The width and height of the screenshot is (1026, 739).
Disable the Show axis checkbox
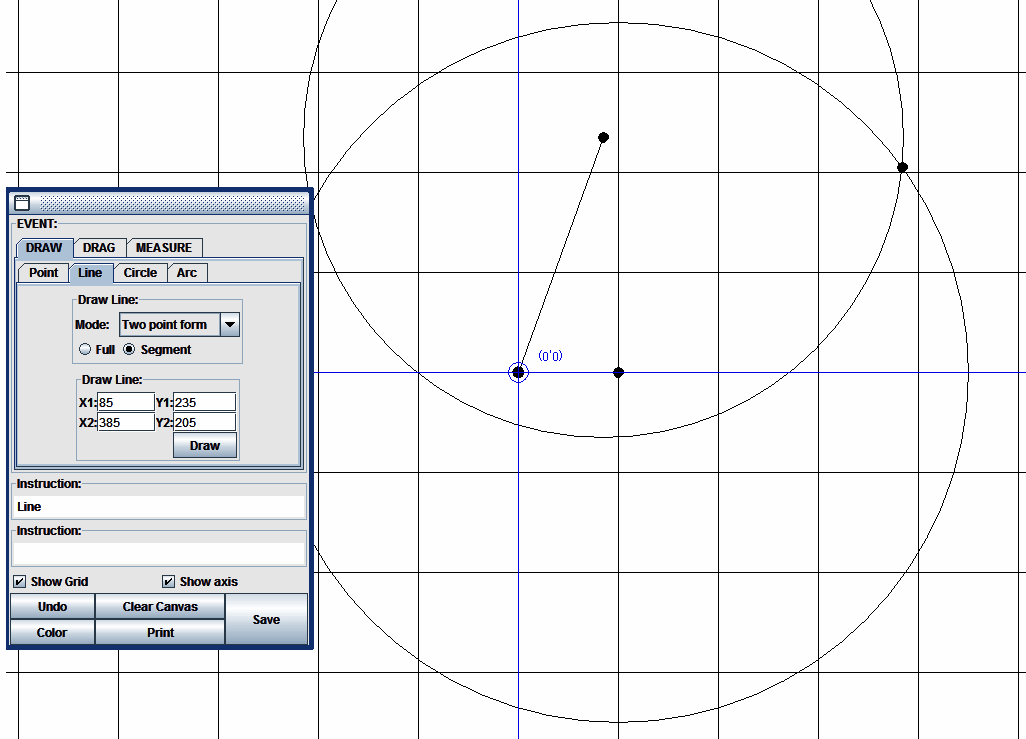(x=169, y=582)
